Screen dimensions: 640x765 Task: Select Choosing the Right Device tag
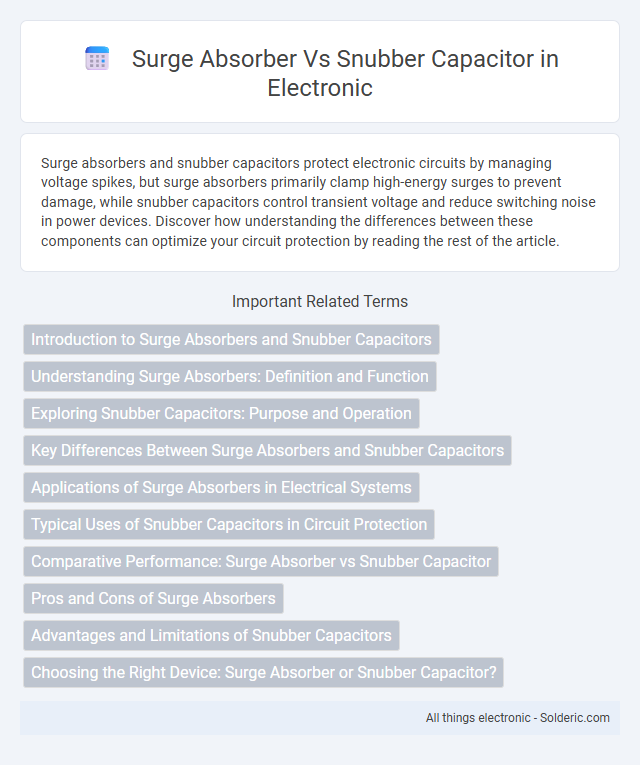click(x=263, y=673)
